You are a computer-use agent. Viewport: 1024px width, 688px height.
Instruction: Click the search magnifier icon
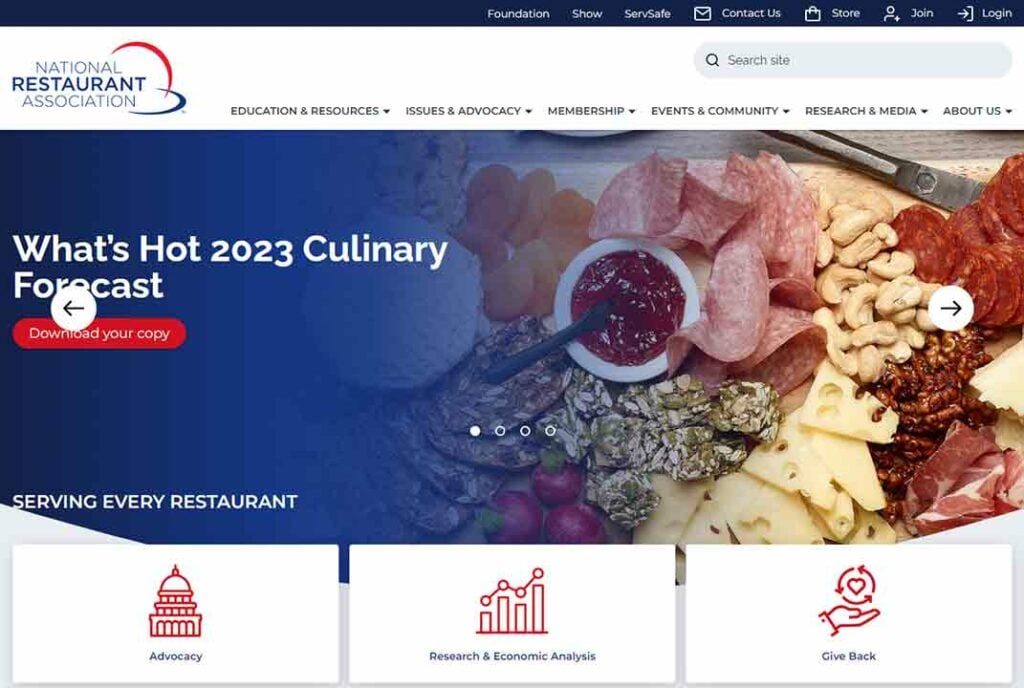(712, 60)
